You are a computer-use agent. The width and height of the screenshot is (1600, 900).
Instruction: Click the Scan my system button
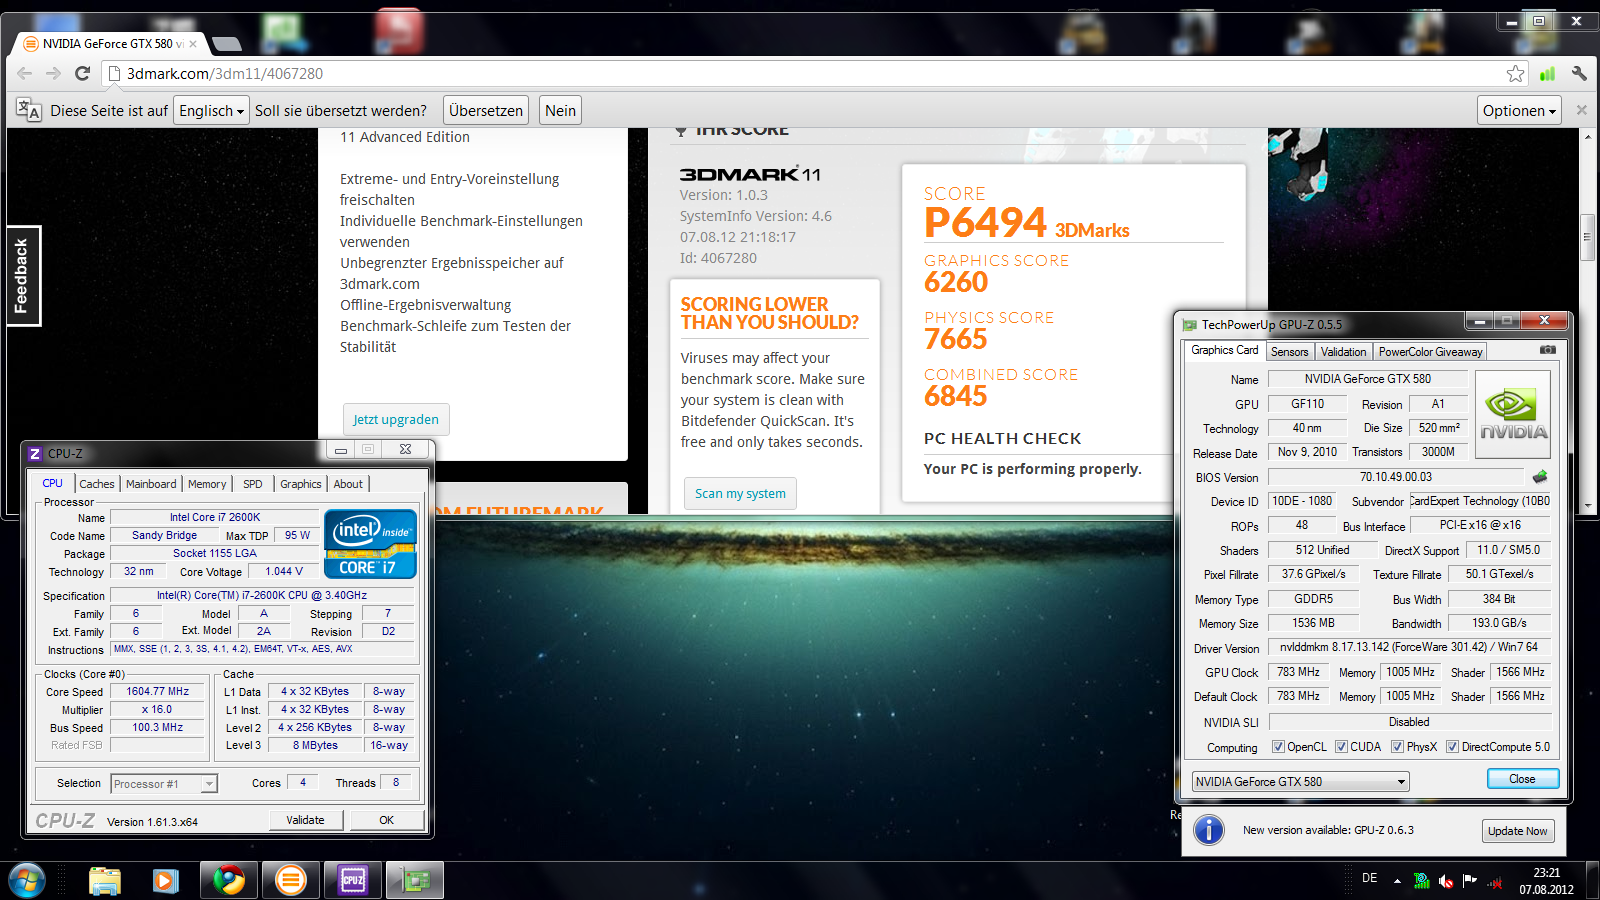pos(740,493)
